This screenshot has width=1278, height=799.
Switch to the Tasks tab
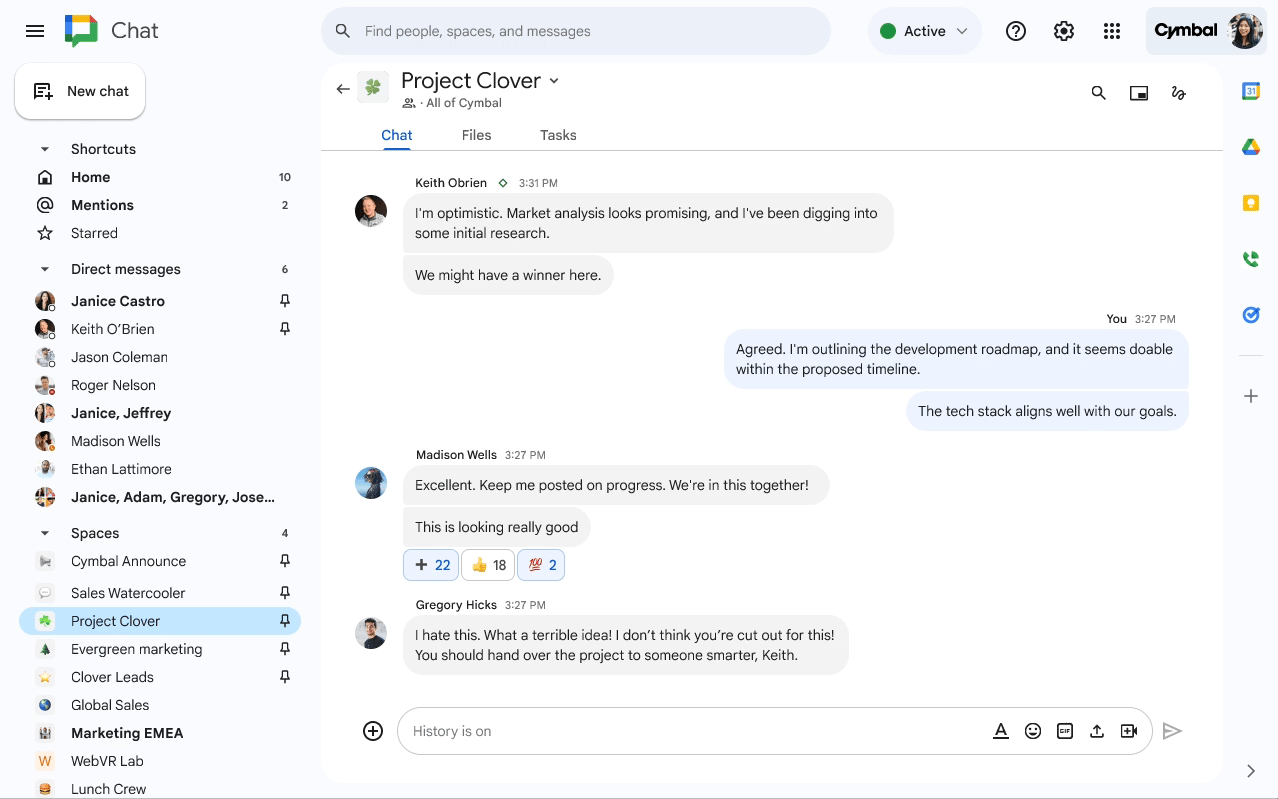pyautogui.click(x=558, y=135)
